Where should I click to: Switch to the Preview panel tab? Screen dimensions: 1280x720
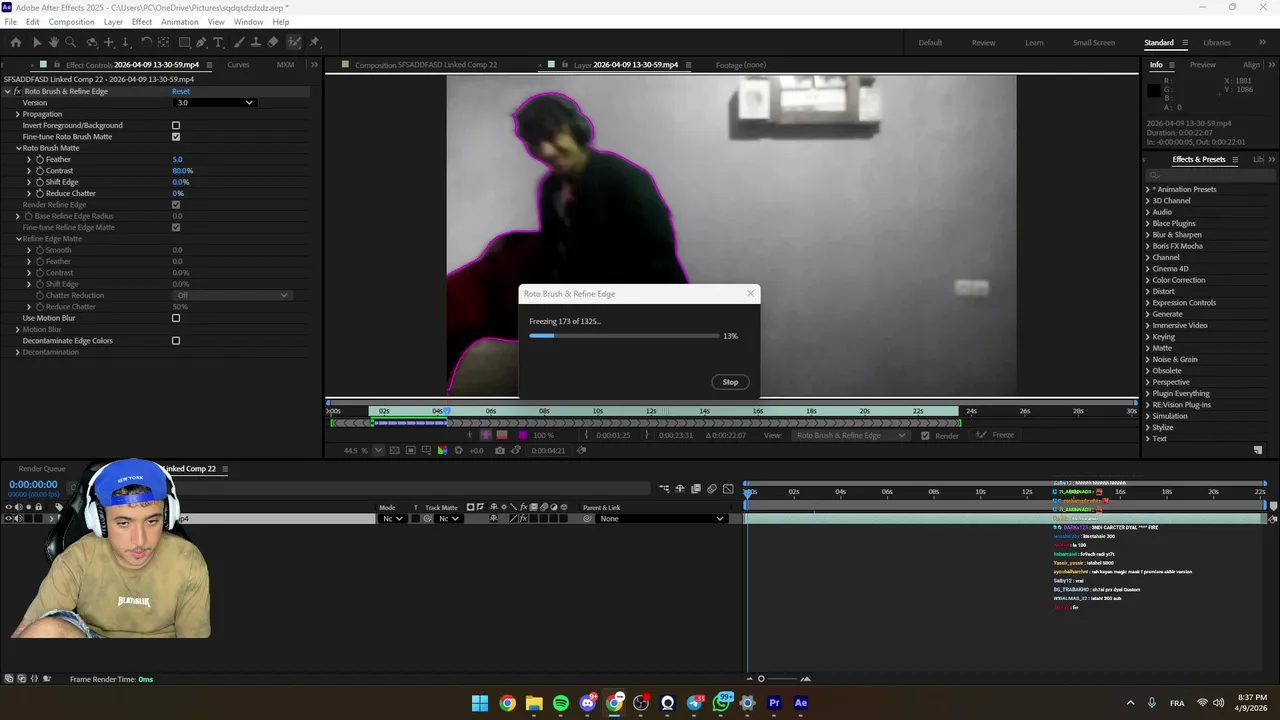click(1203, 65)
